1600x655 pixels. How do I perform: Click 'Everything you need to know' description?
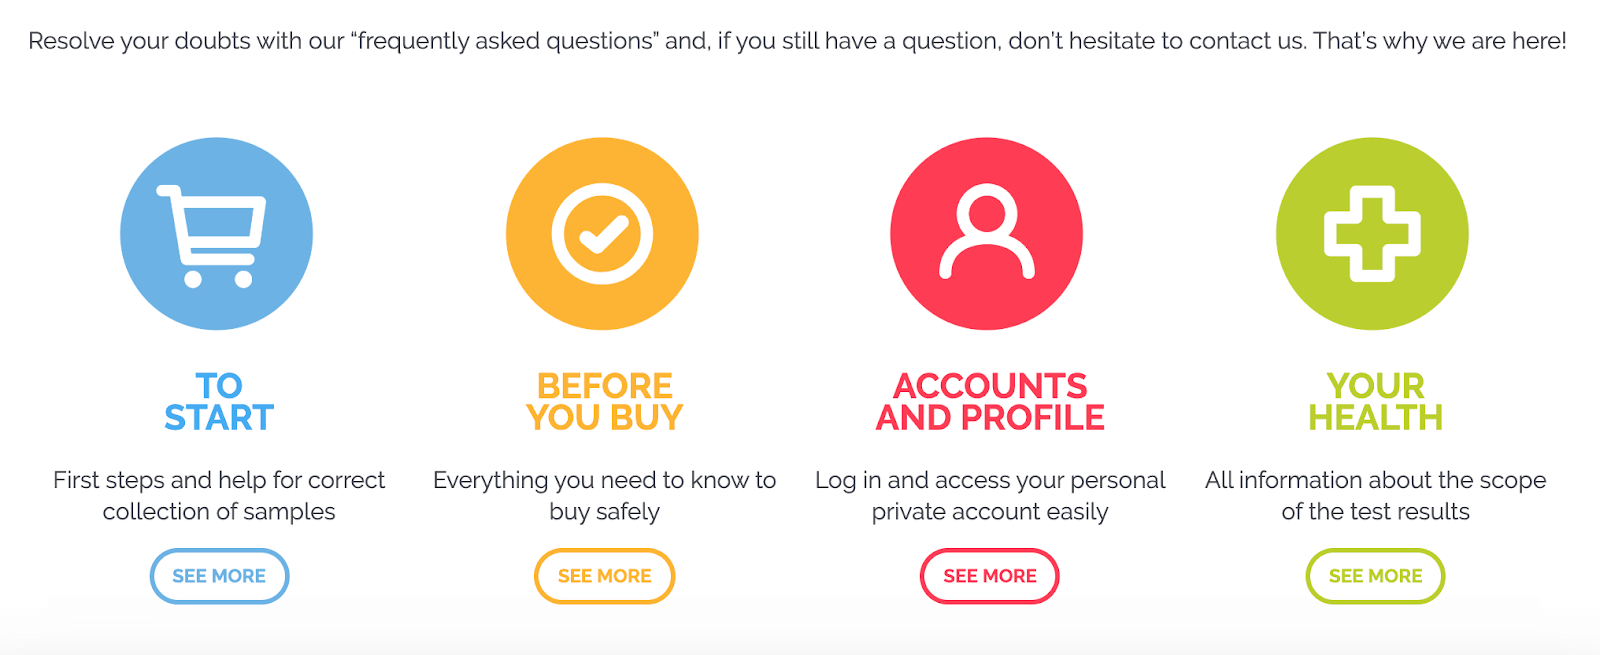tap(604, 496)
